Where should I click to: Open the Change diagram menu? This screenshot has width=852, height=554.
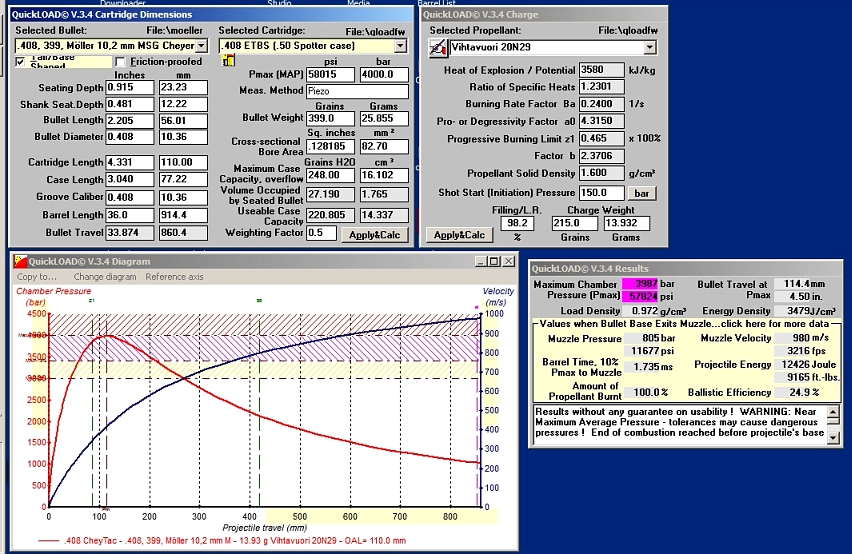click(105, 277)
